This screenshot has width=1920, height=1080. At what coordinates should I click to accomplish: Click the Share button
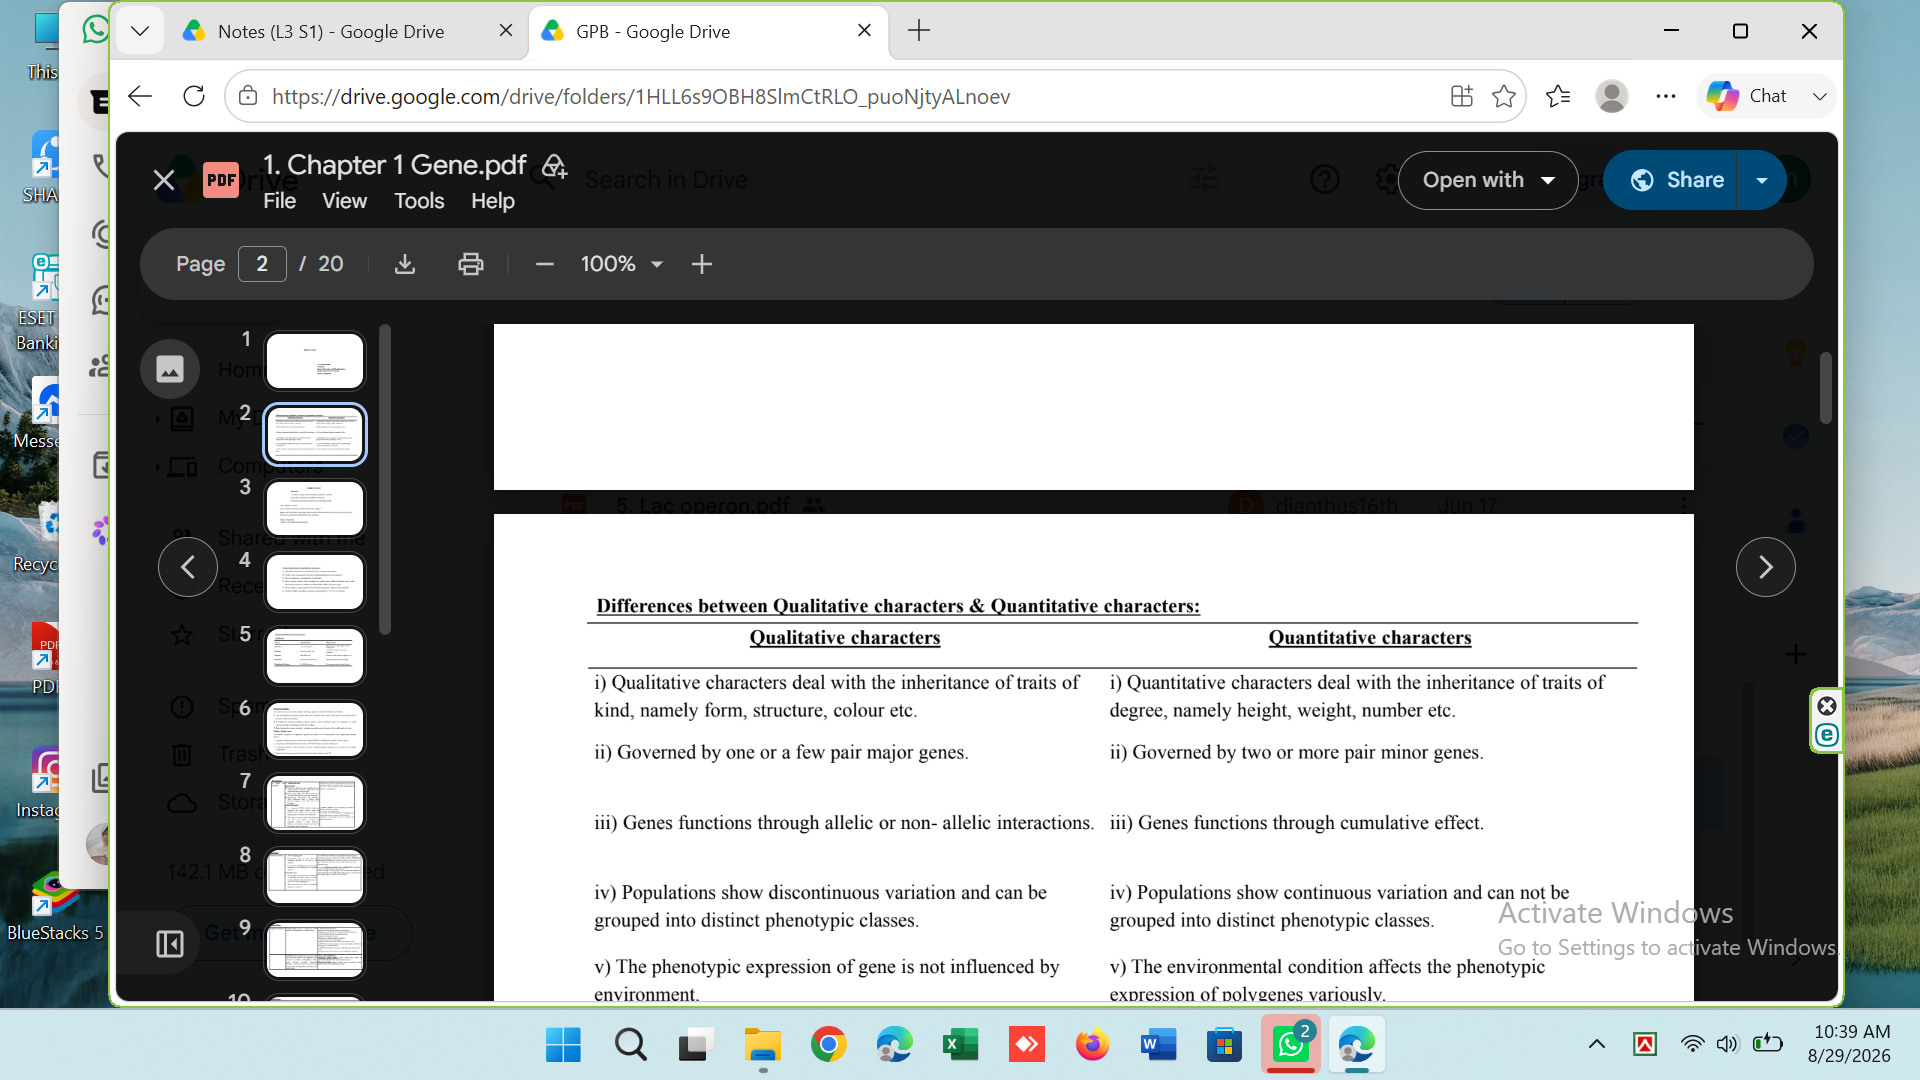1671,180
